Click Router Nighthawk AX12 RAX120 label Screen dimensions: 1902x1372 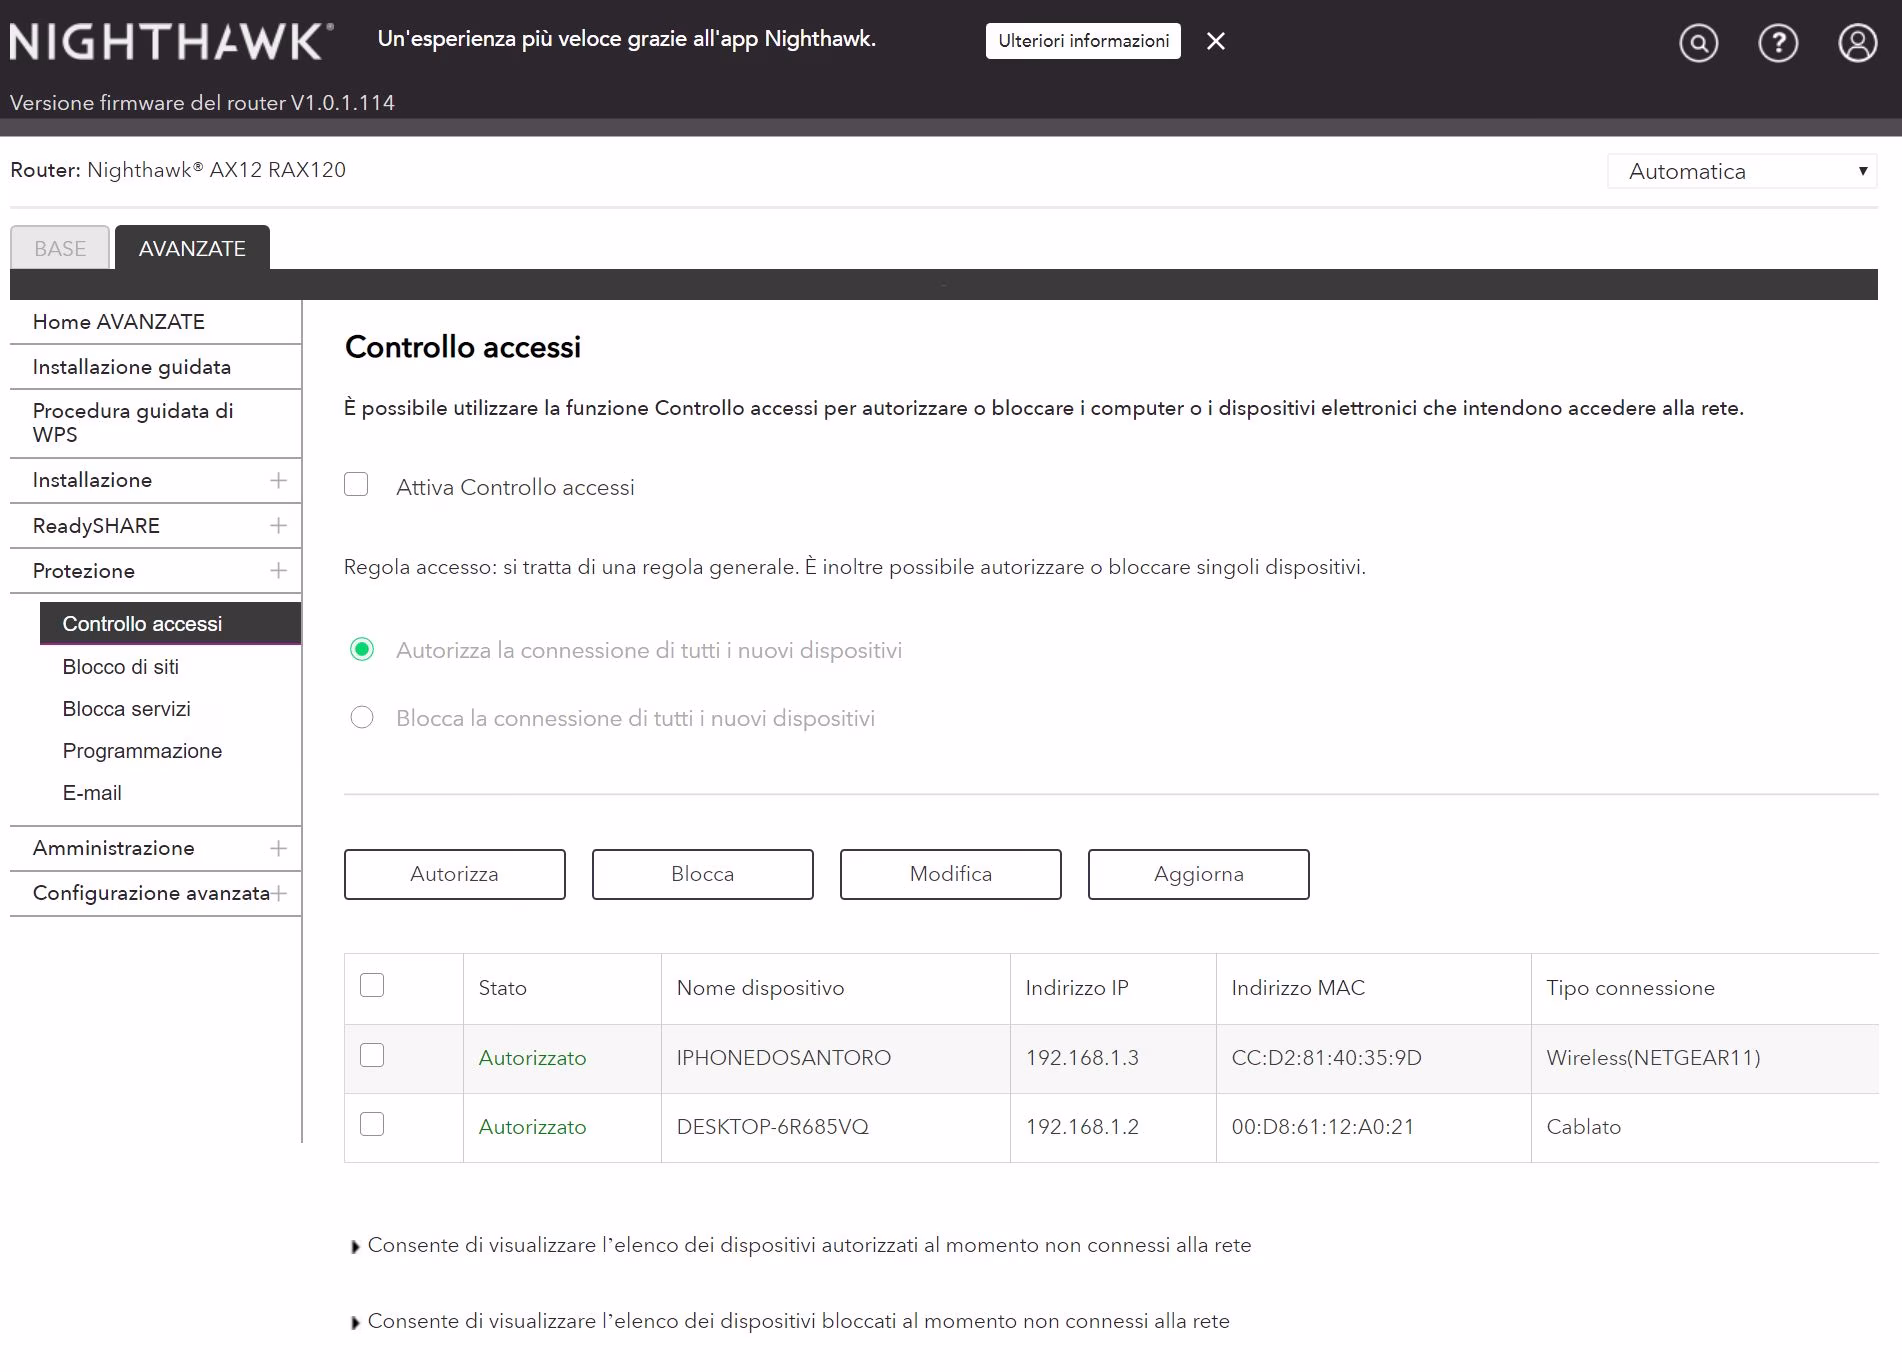(x=178, y=170)
